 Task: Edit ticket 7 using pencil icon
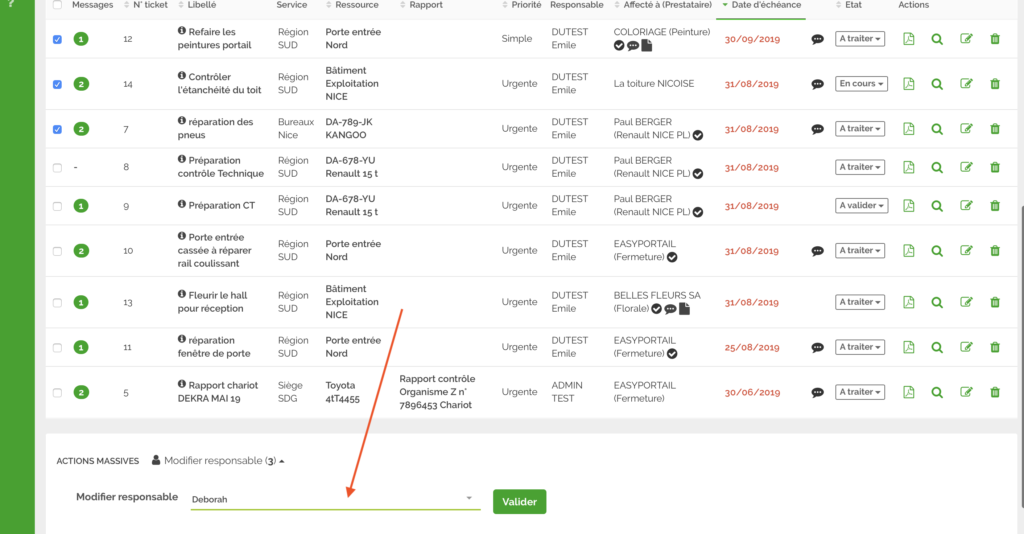(966, 129)
